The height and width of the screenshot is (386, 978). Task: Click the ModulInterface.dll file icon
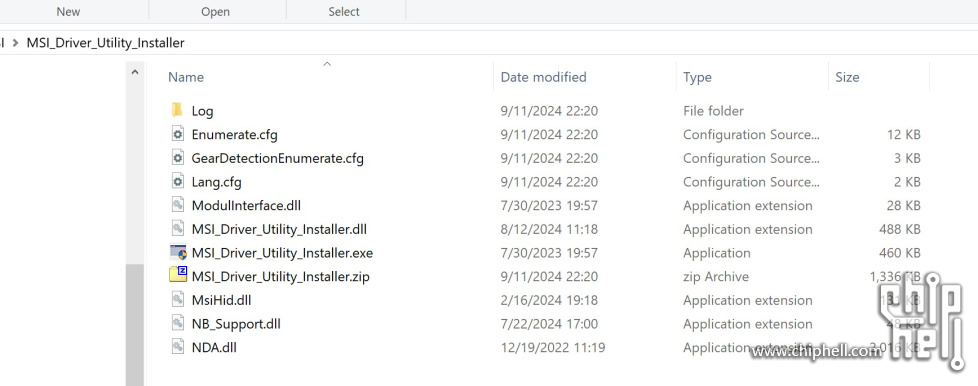coord(178,205)
